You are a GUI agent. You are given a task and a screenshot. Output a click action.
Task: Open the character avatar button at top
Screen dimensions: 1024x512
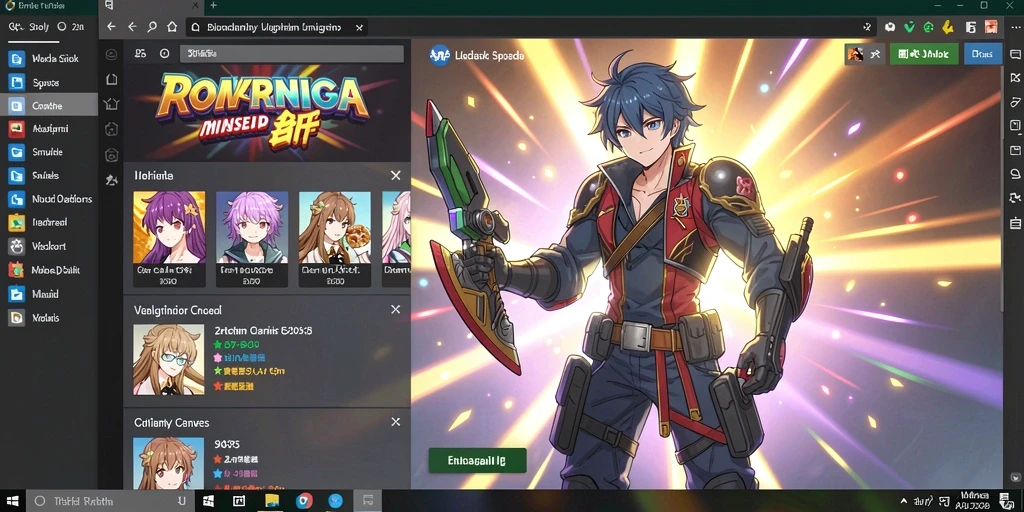(x=855, y=54)
